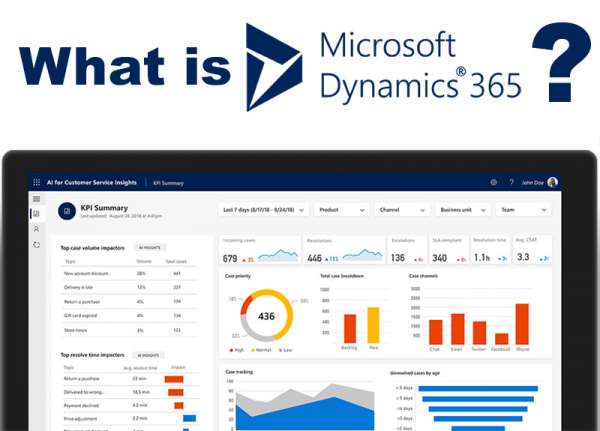The image size is (600, 431).
Task: Click the 436 donut chart center
Action: (x=266, y=316)
